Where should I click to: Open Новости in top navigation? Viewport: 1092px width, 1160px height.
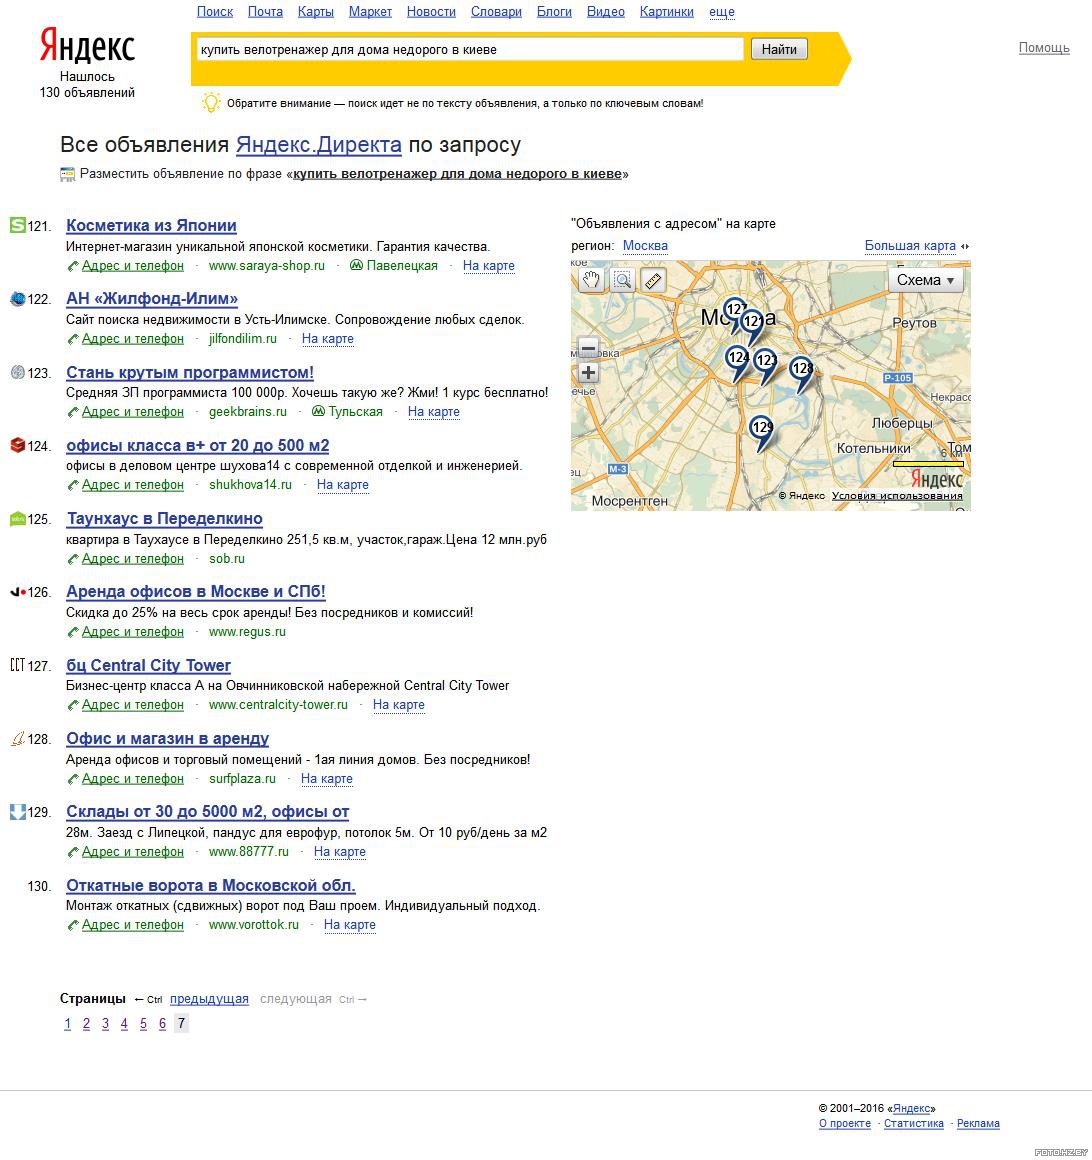431,12
